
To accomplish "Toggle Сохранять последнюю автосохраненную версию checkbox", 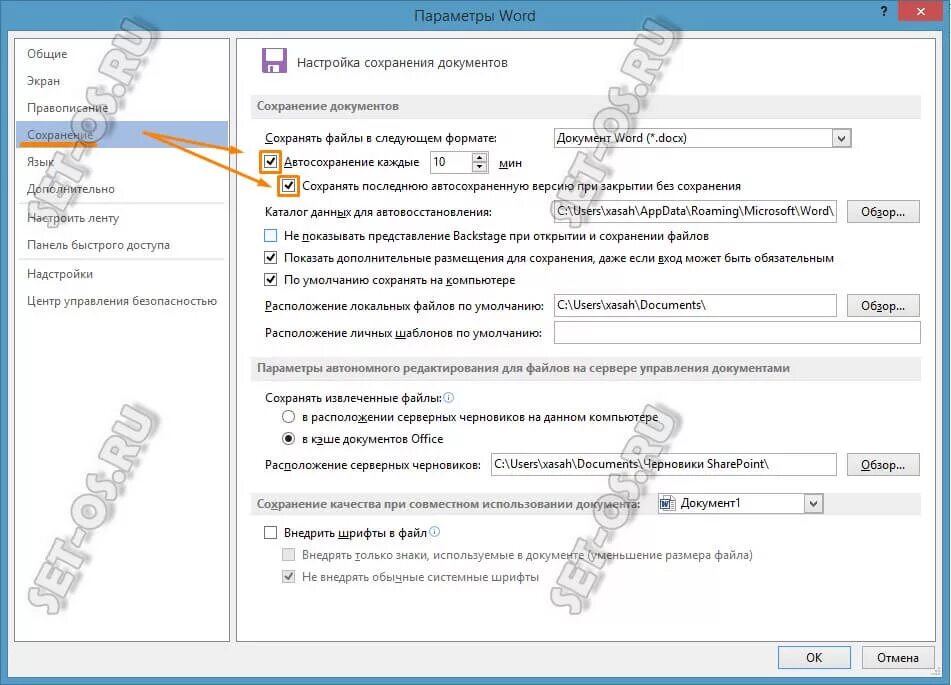I will (x=289, y=186).
